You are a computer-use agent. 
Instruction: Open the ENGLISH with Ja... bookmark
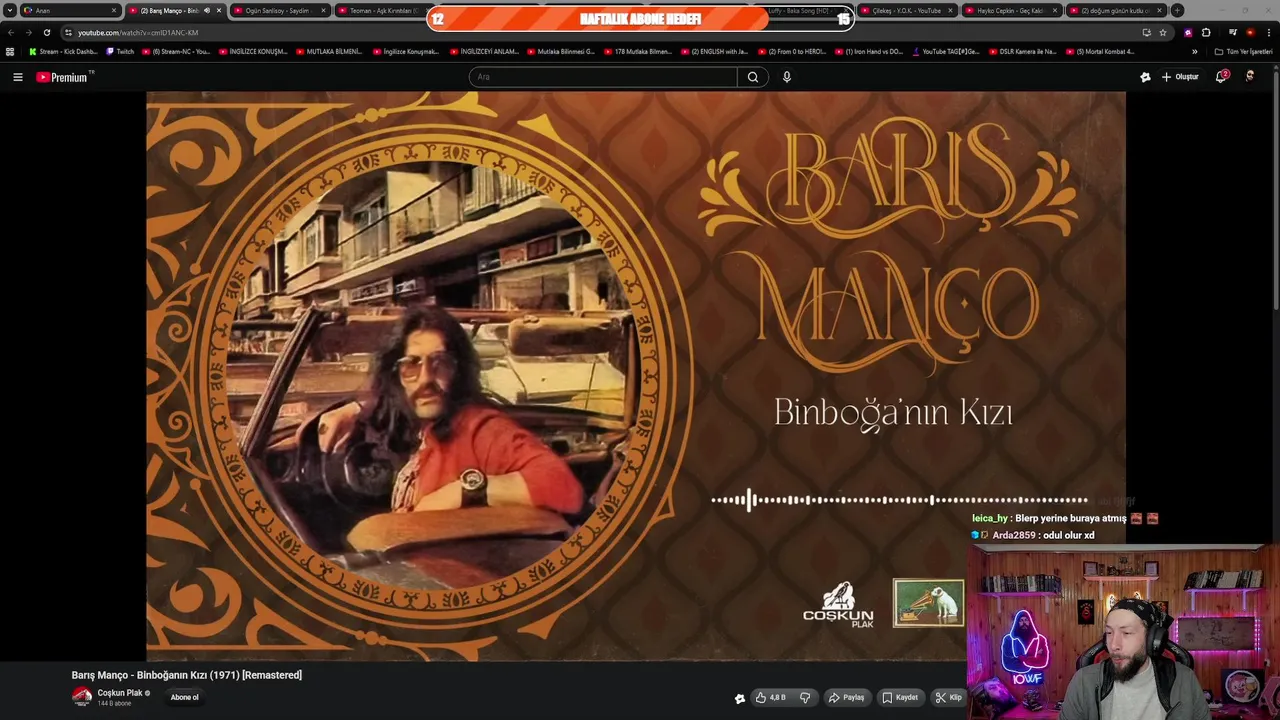[x=714, y=51]
